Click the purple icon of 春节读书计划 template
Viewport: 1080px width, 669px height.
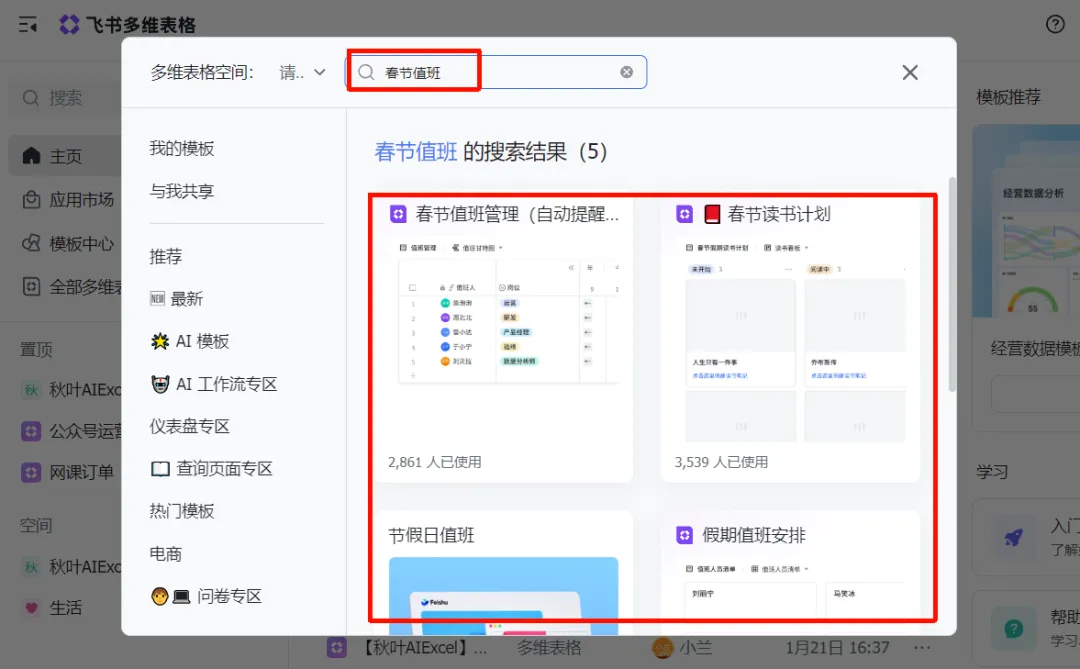[684, 214]
